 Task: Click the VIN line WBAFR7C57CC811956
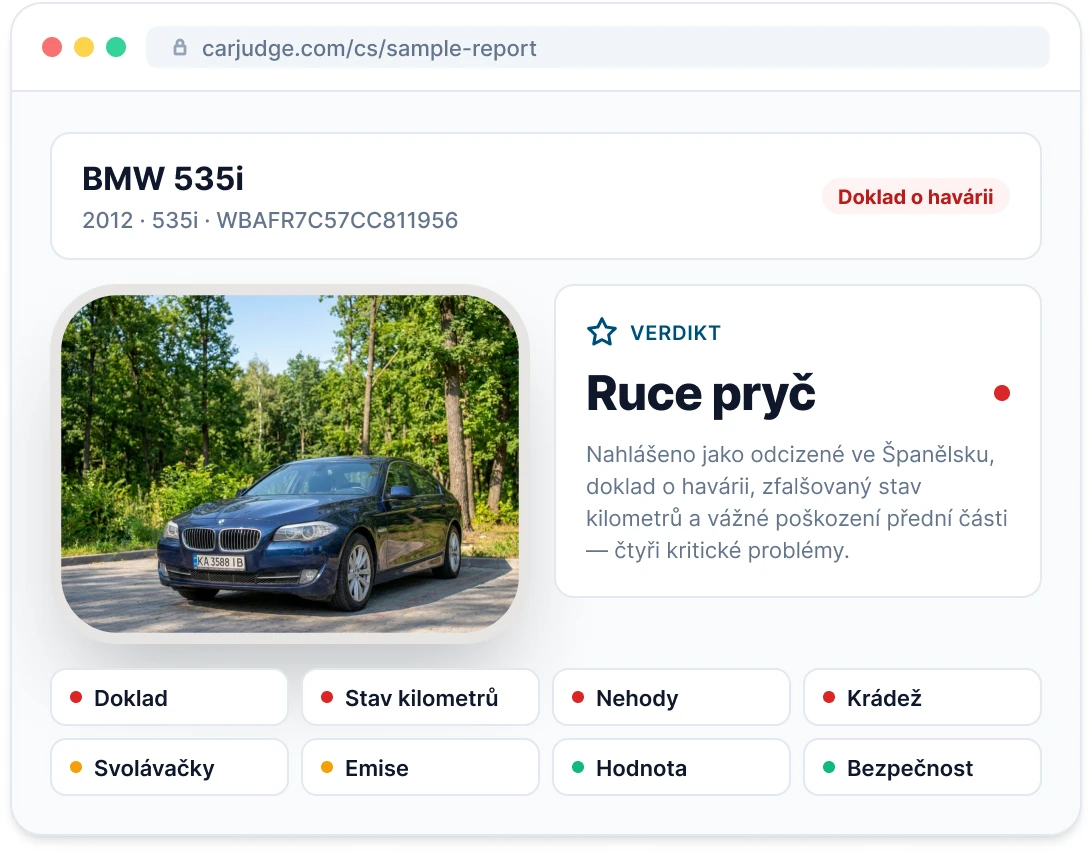(270, 220)
